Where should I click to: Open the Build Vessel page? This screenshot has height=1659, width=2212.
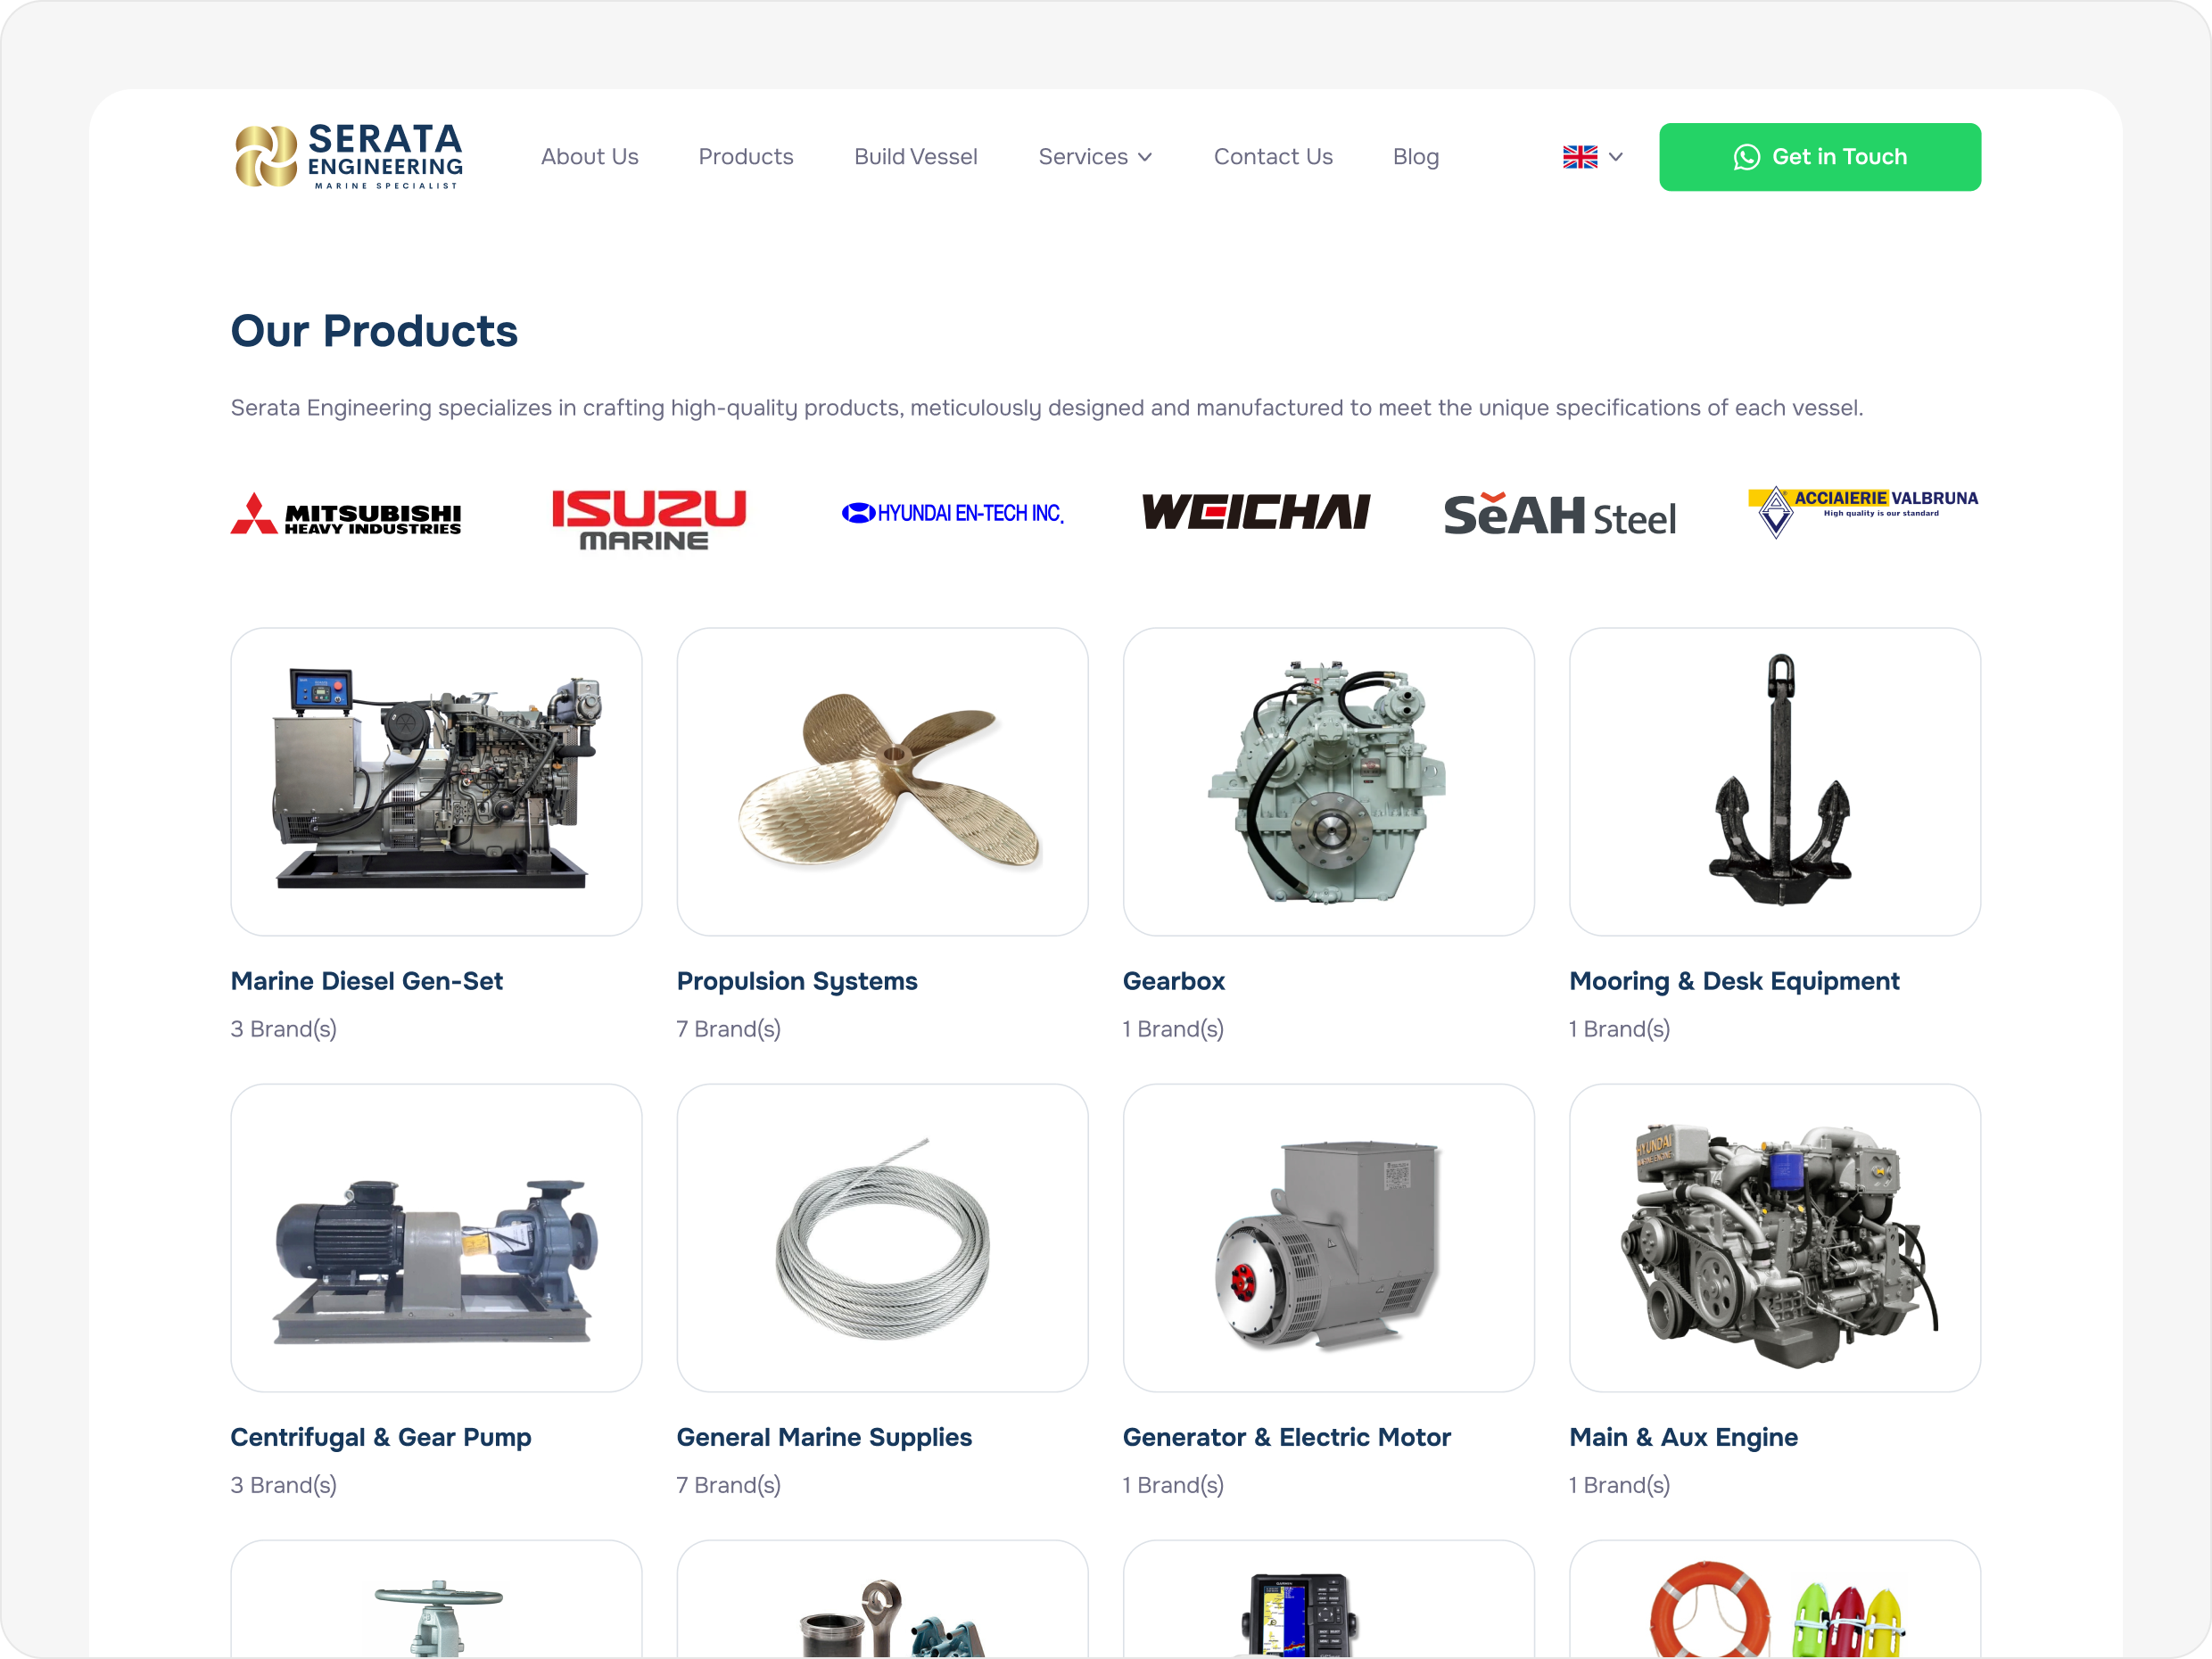915,157
